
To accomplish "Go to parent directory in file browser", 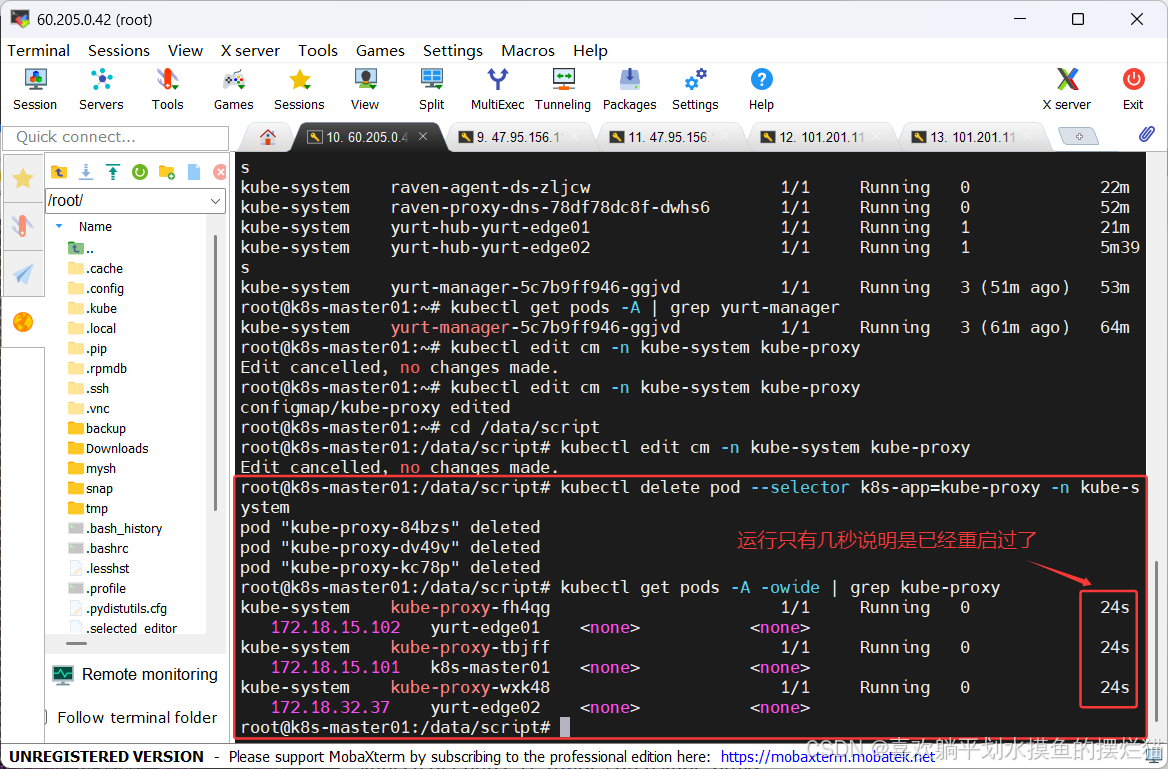I will [59, 172].
